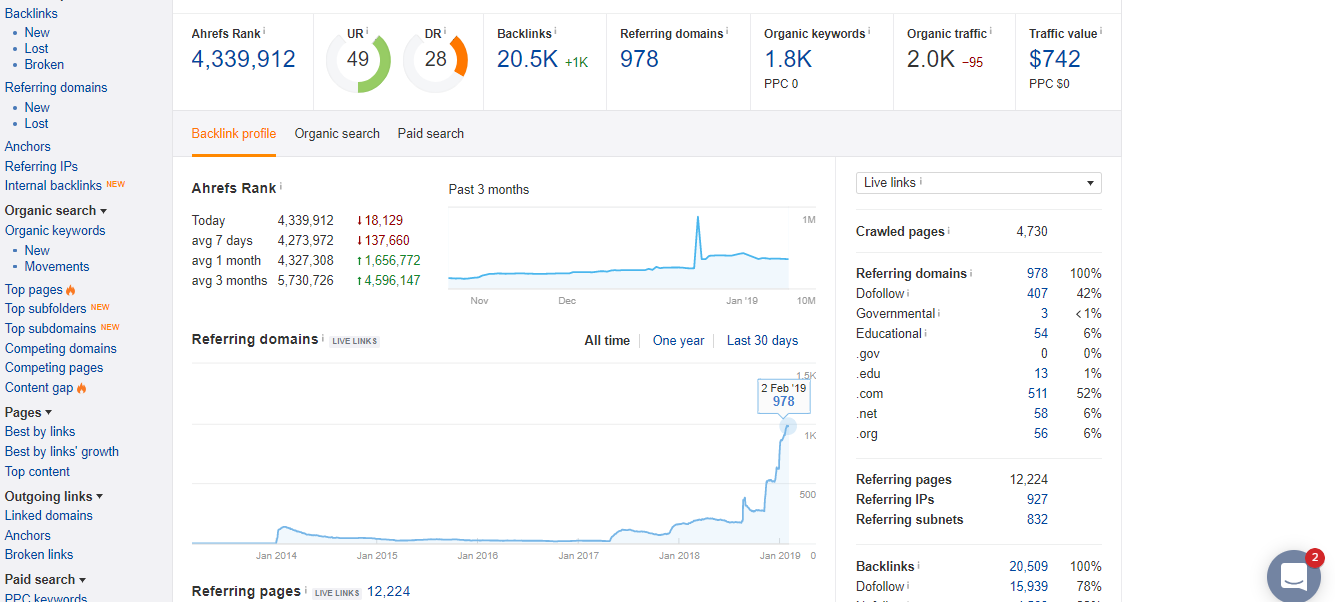This screenshot has width=1335, height=602.
Task: Click the info icon beside Crawled pages
Action: pyautogui.click(x=949, y=231)
